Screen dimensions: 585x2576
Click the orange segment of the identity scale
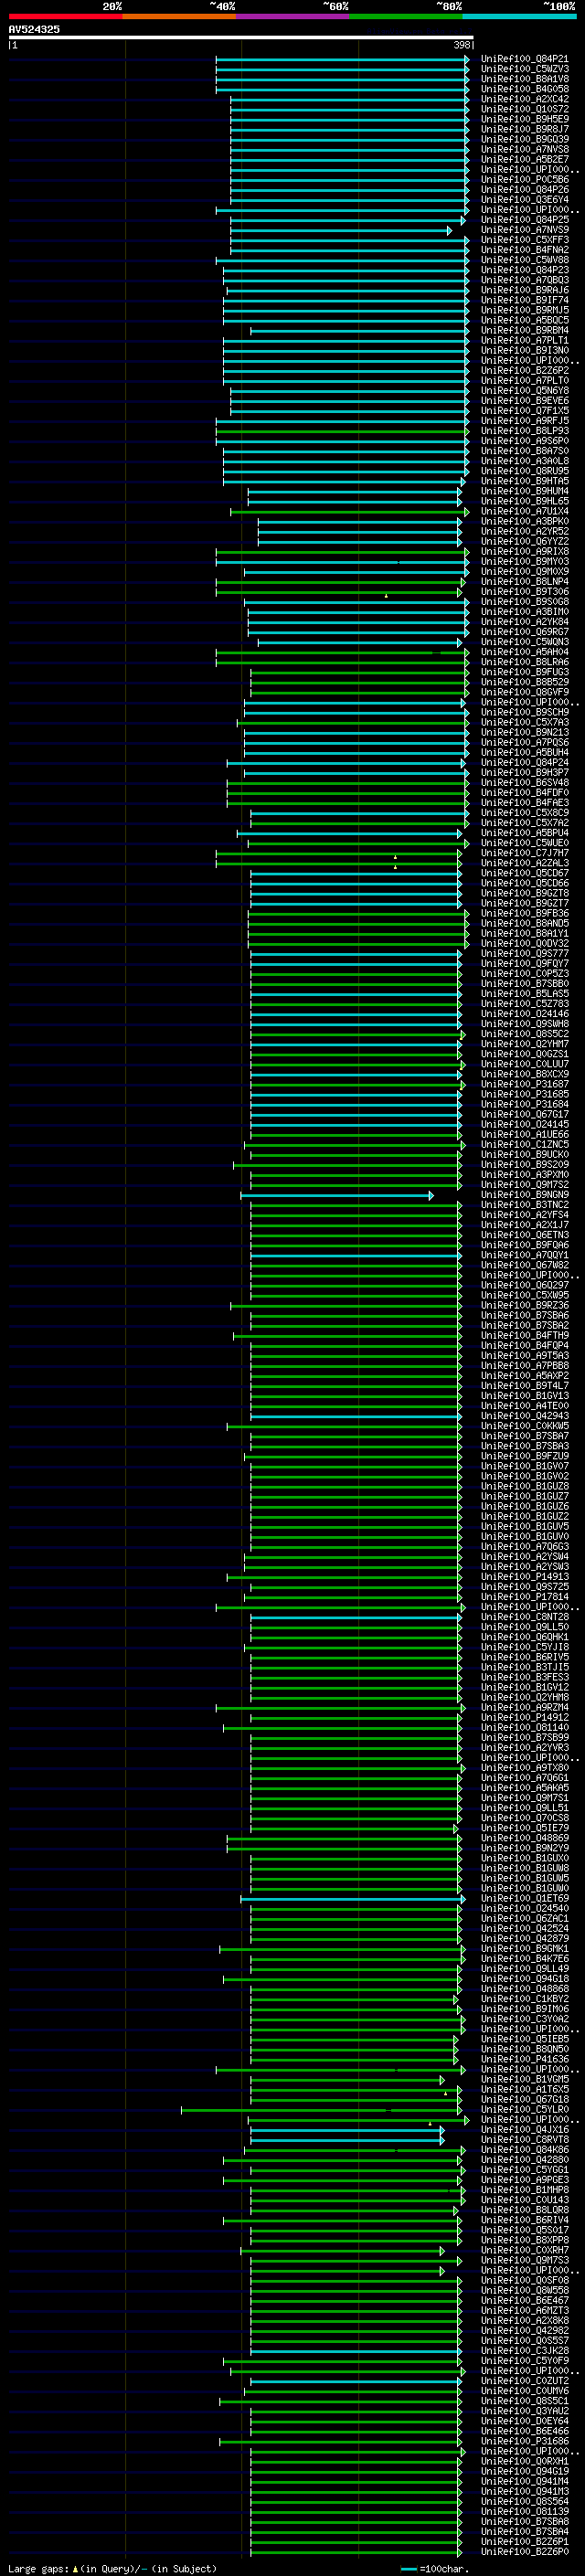[x=179, y=16]
